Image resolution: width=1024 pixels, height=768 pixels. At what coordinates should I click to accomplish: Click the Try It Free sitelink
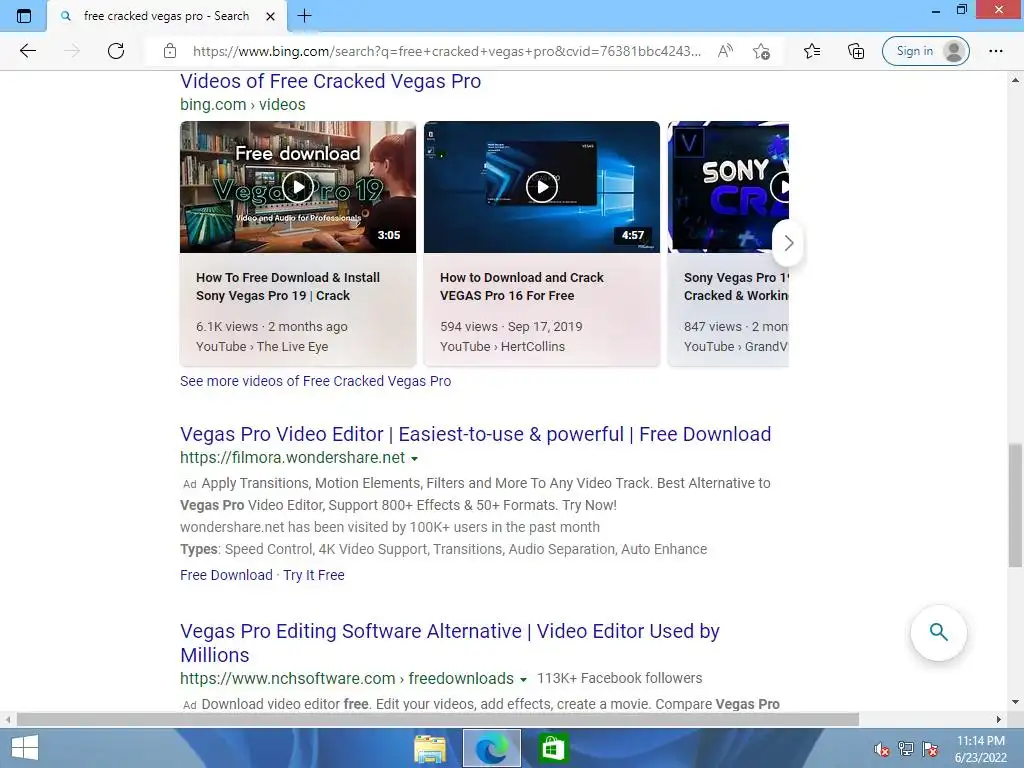click(x=313, y=575)
